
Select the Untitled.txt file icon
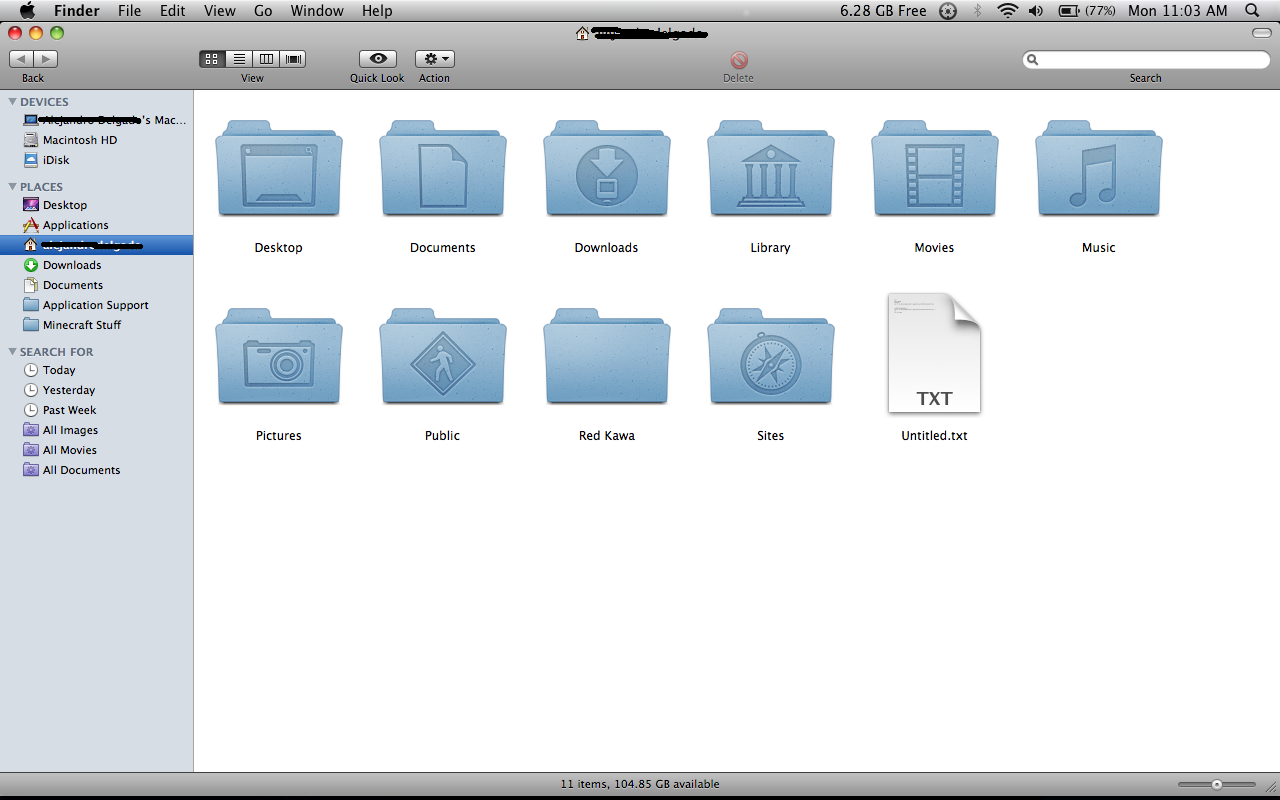[x=935, y=353]
